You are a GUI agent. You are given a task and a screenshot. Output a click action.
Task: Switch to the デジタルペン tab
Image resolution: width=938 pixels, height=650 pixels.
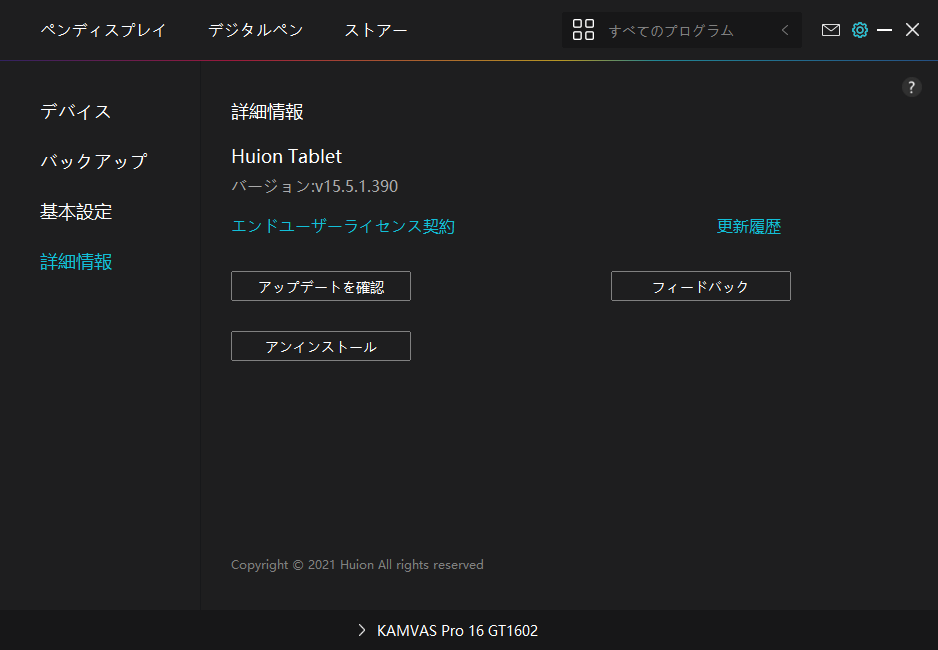255,30
